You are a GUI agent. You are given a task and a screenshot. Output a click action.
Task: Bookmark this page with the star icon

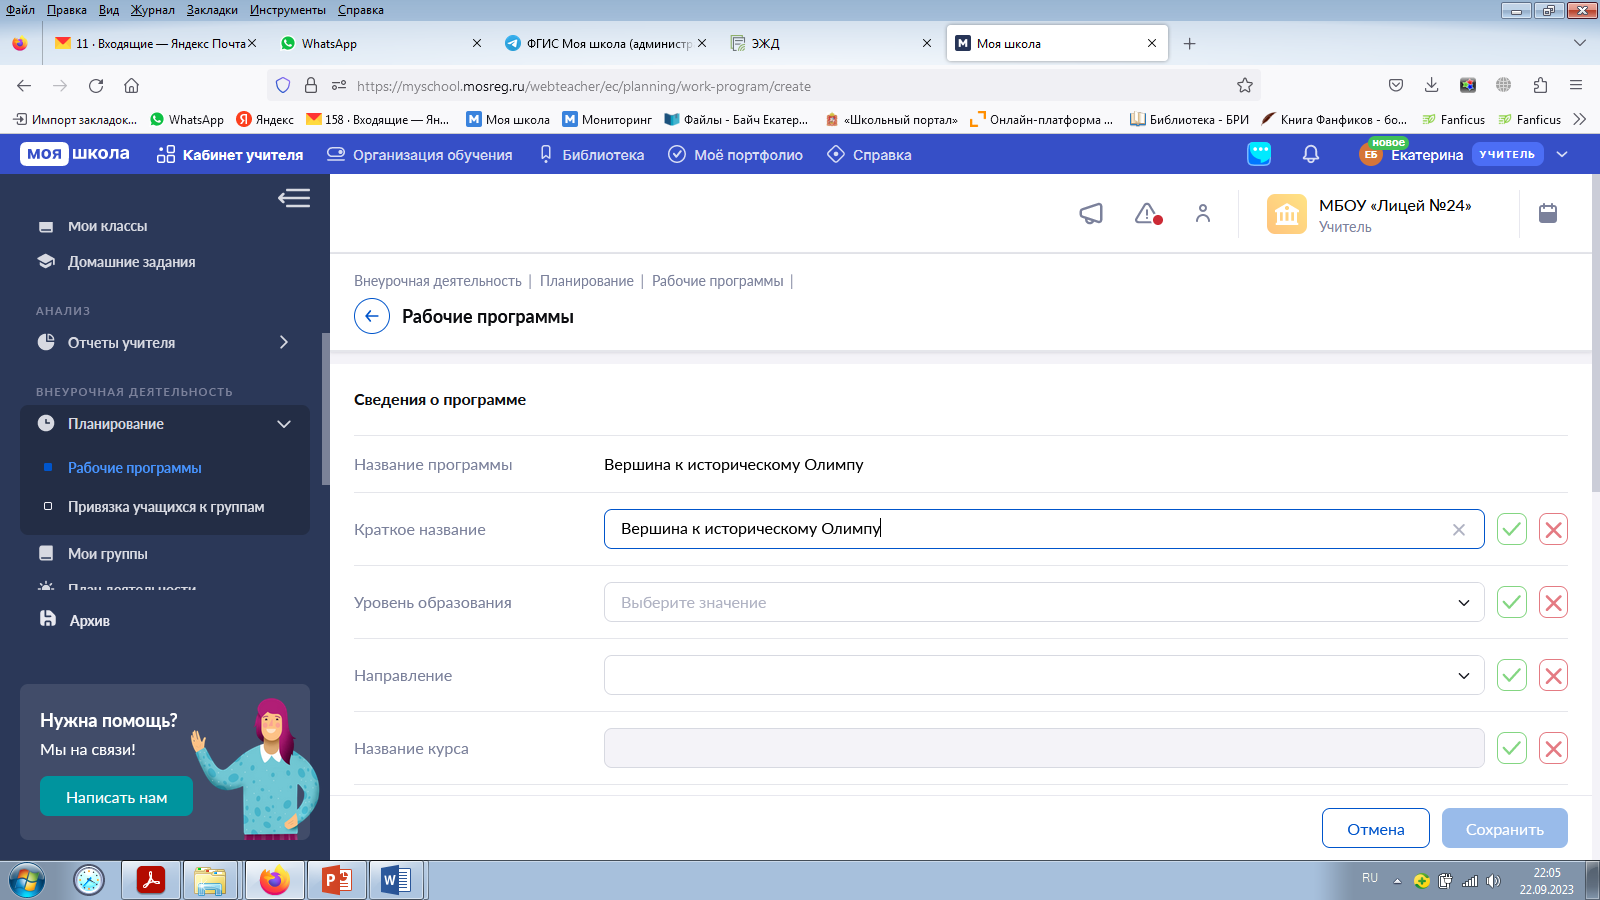coord(1245,85)
